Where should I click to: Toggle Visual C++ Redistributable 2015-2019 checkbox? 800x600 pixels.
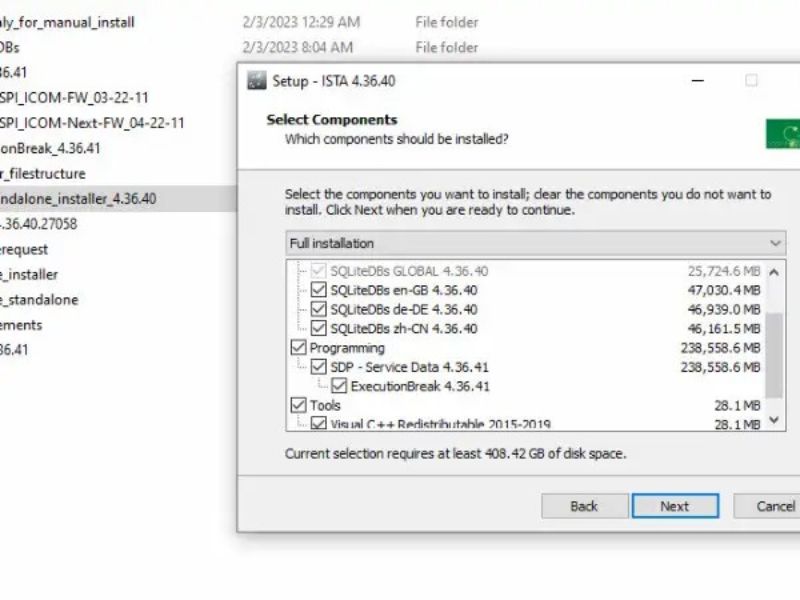319,424
